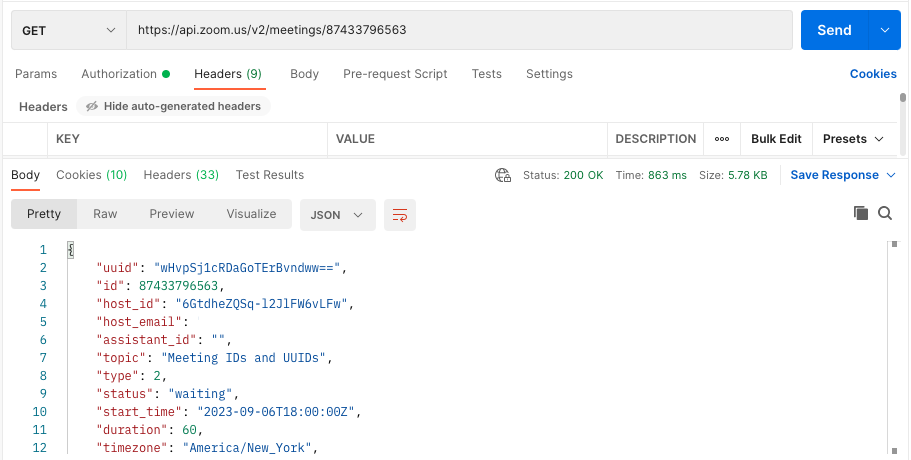This screenshot has height=460, width=911.
Task: Open the Pre-request Script tab
Action: pos(395,74)
